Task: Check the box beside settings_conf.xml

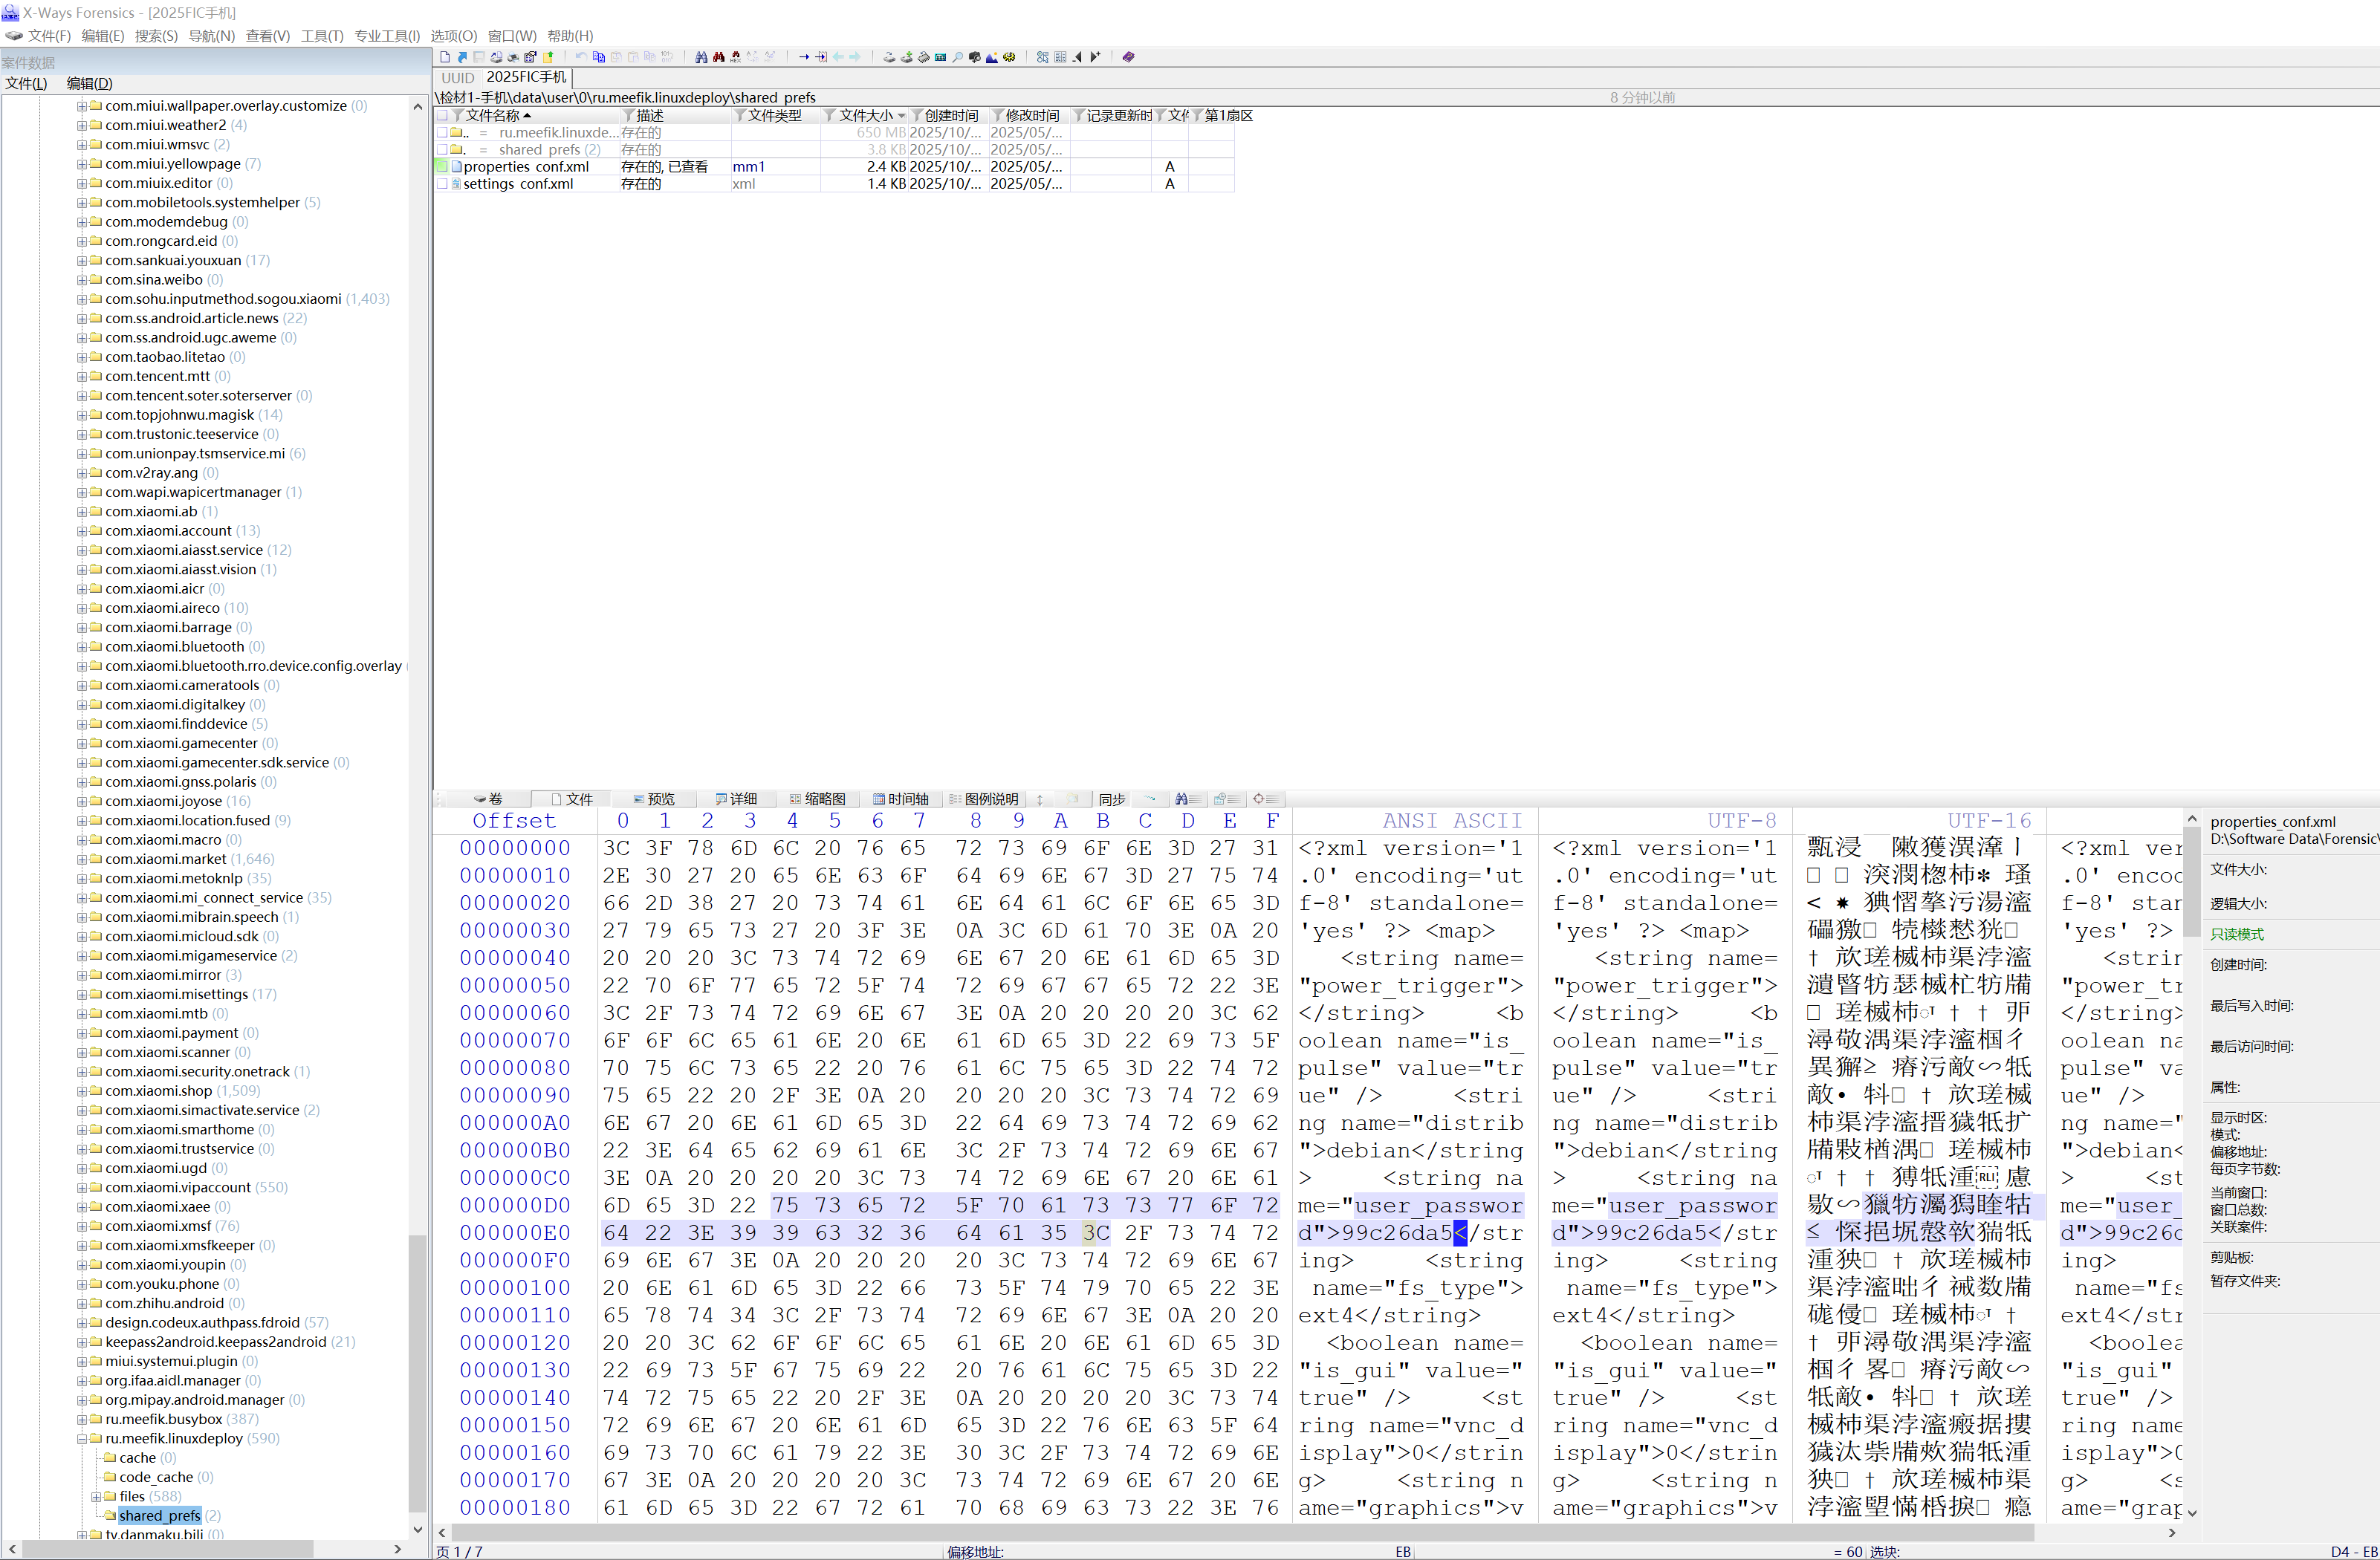Action: 442,184
